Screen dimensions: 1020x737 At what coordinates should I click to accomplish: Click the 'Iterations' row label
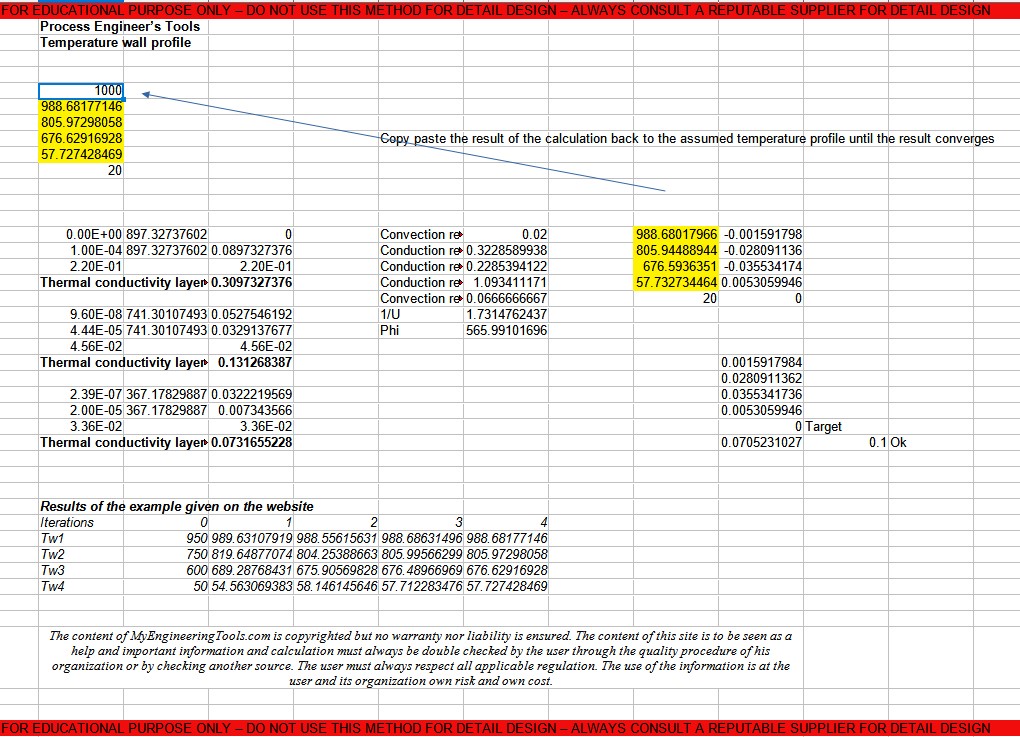click(67, 522)
